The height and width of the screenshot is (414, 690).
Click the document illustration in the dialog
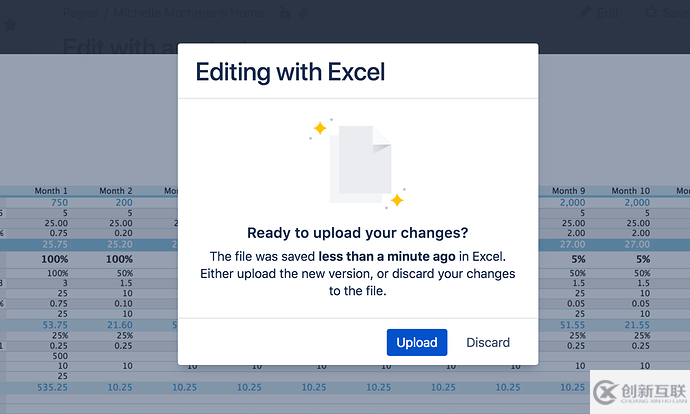[x=360, y=165]
